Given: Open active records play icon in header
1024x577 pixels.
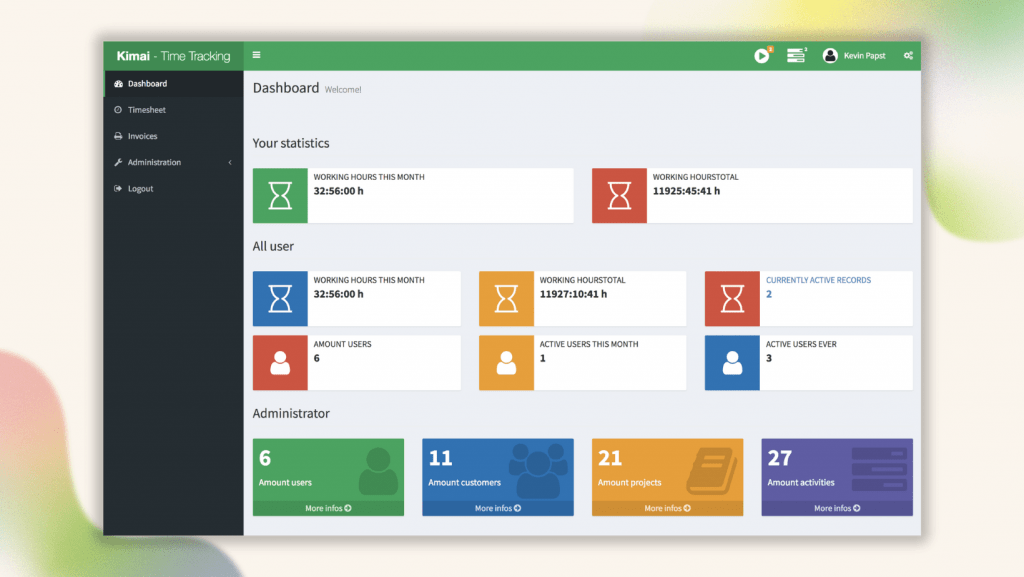Looking at the screenshot, I should [761, 56].
